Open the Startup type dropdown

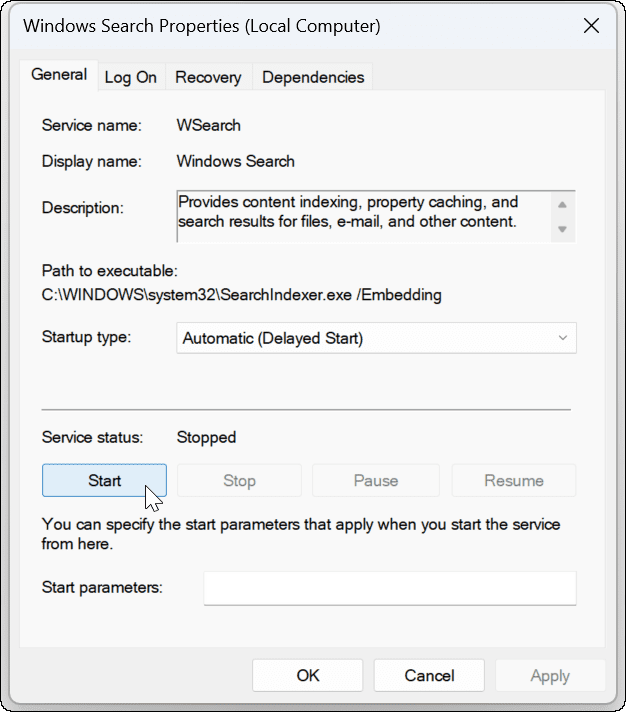376,338
